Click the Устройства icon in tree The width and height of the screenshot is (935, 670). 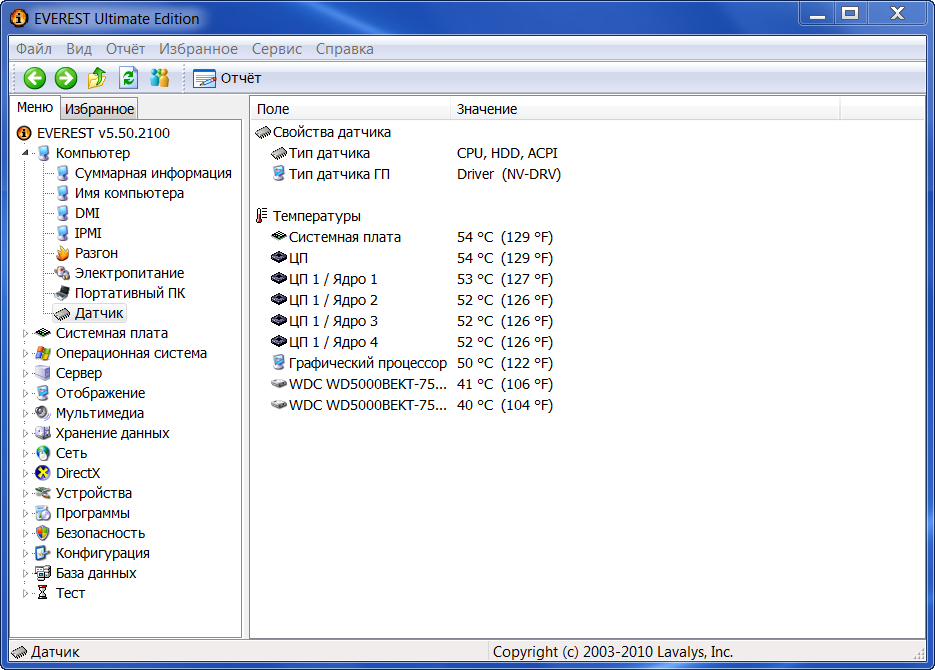tap(43, 493)
